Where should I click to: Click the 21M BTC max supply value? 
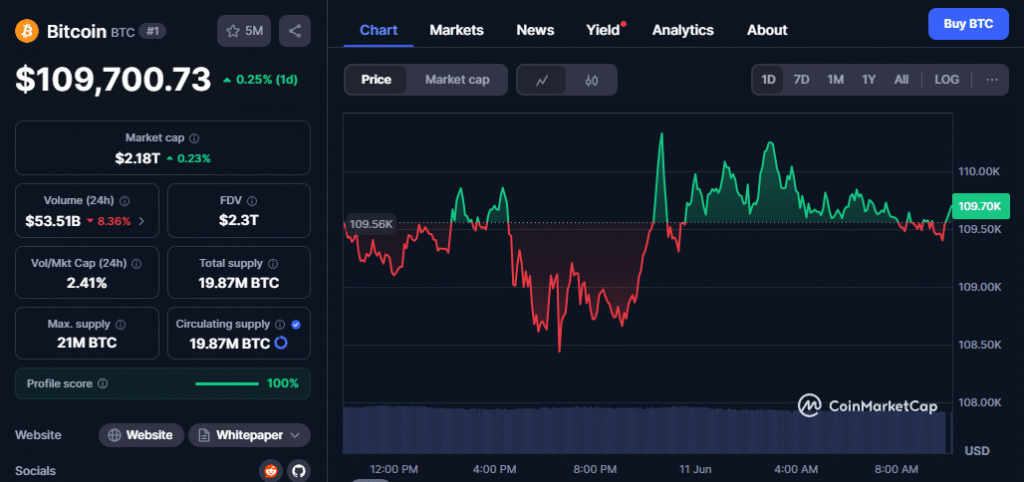coord(86,342)
